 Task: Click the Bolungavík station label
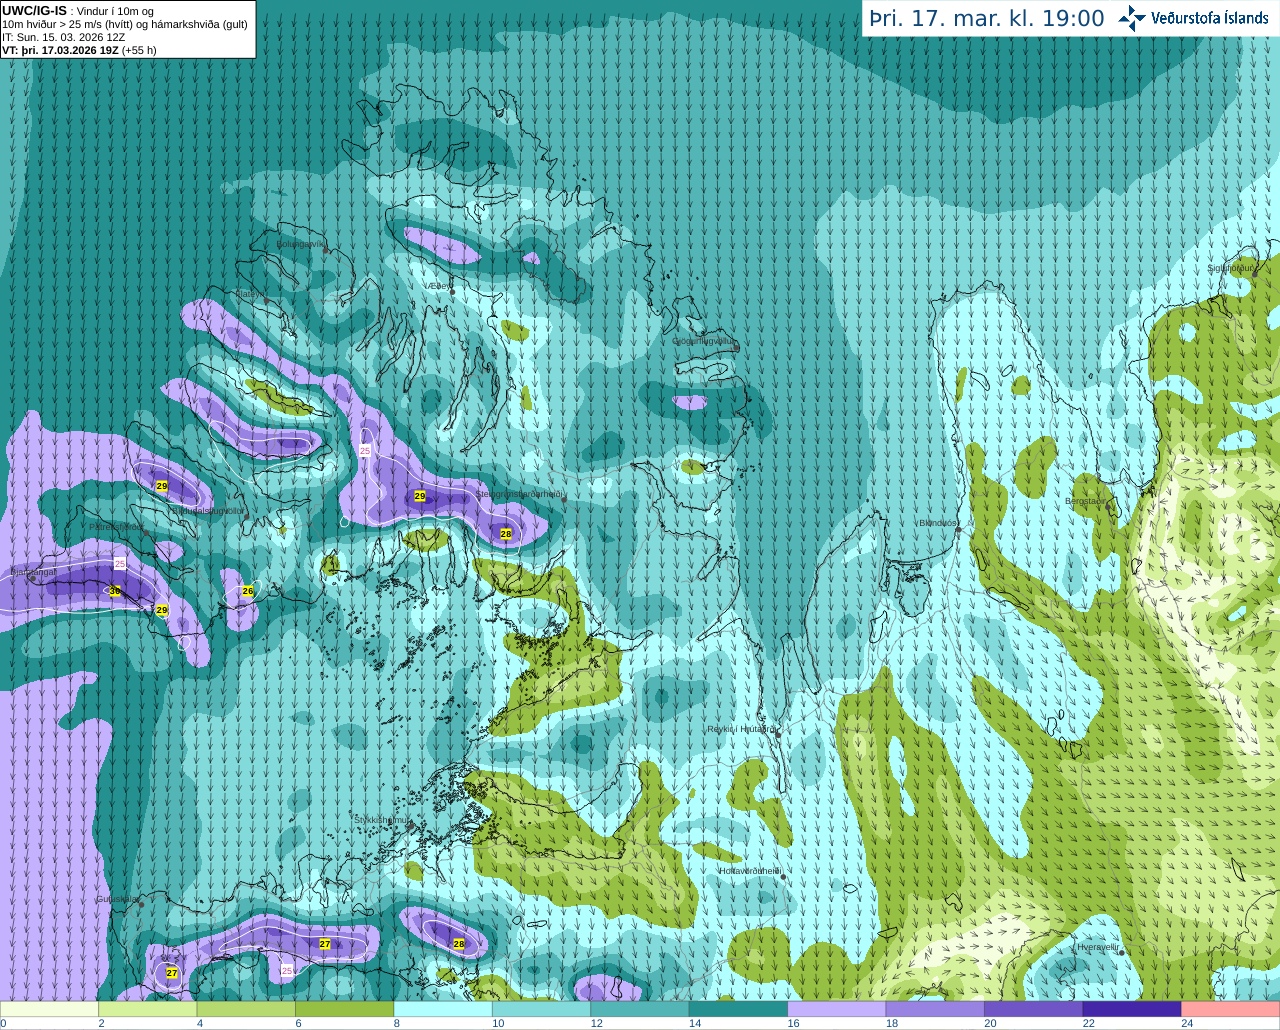pos(301,244)
